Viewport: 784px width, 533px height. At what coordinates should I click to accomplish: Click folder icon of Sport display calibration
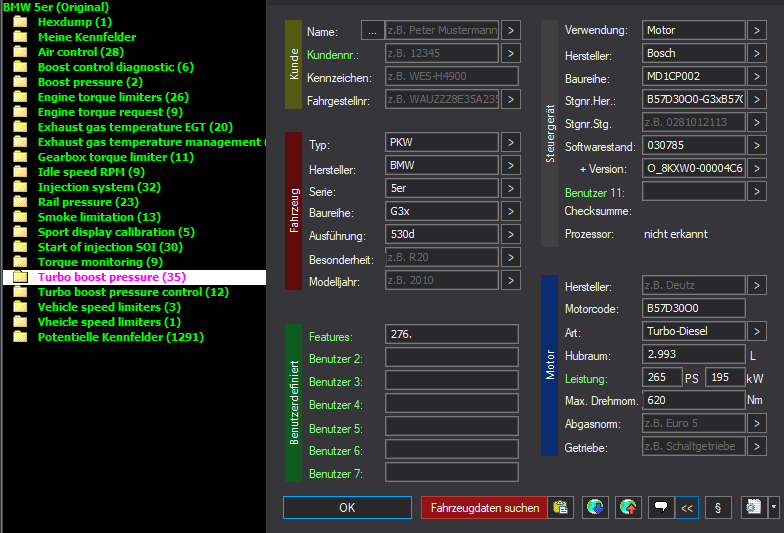[x=20, y=232]
